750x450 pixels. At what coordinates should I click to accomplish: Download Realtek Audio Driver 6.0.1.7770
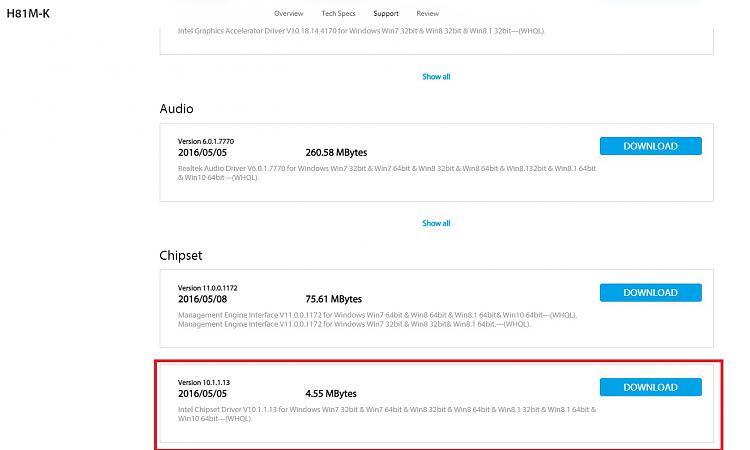[651, 146]
